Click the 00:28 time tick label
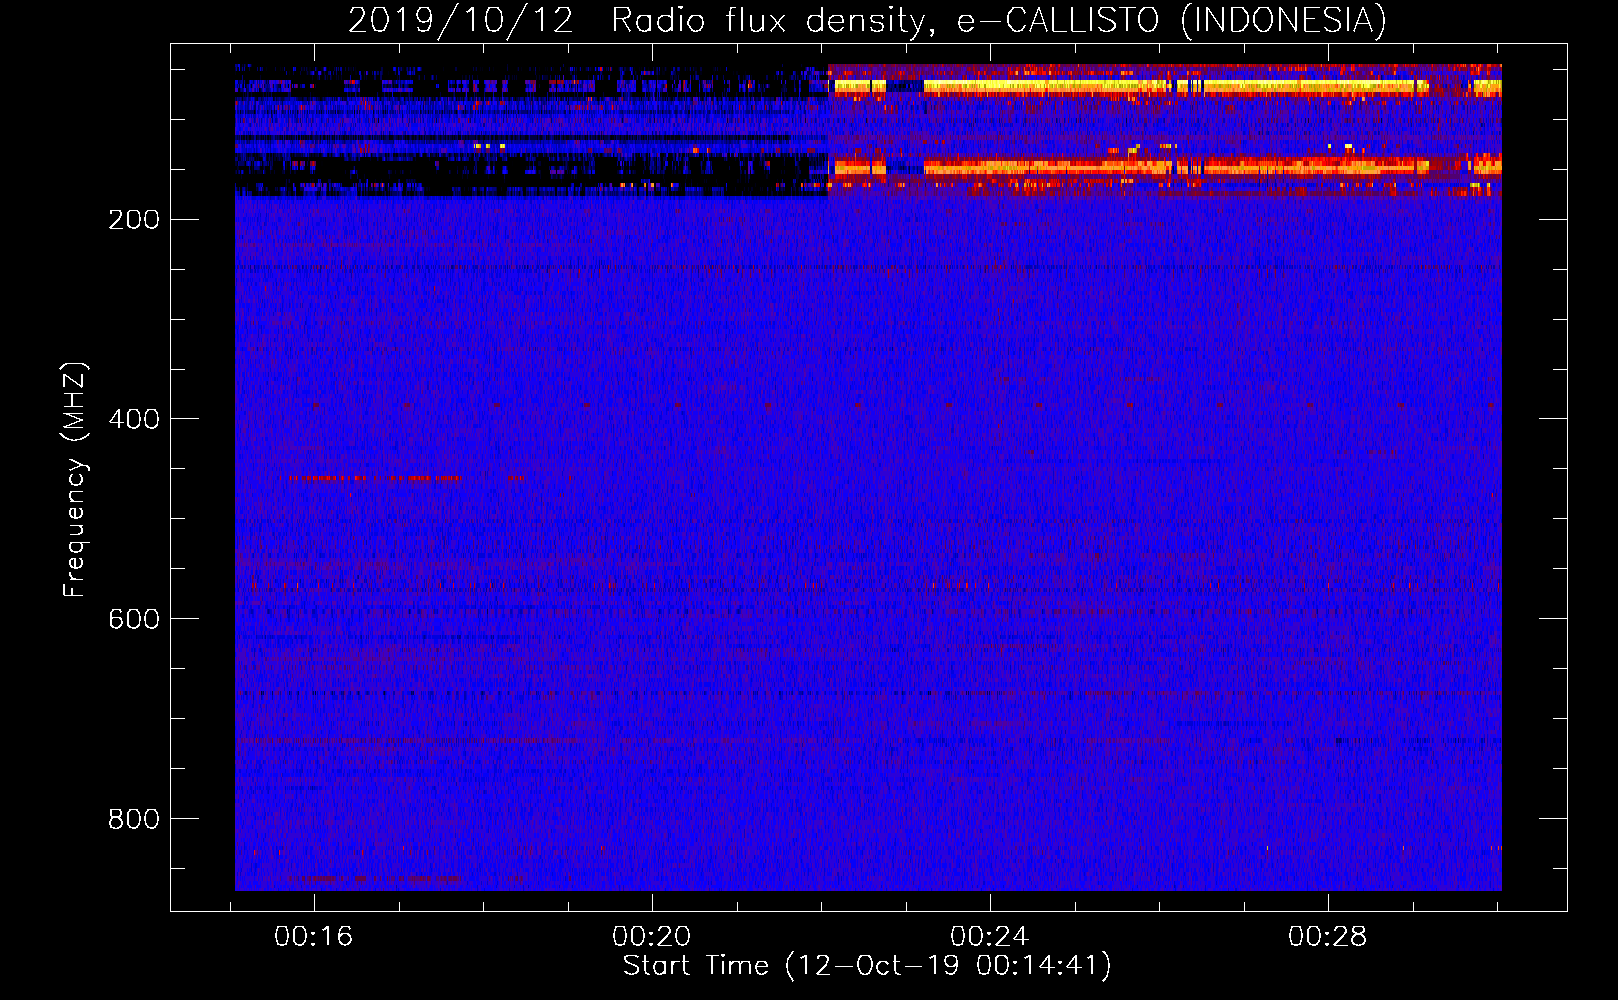 (1328, 937)
